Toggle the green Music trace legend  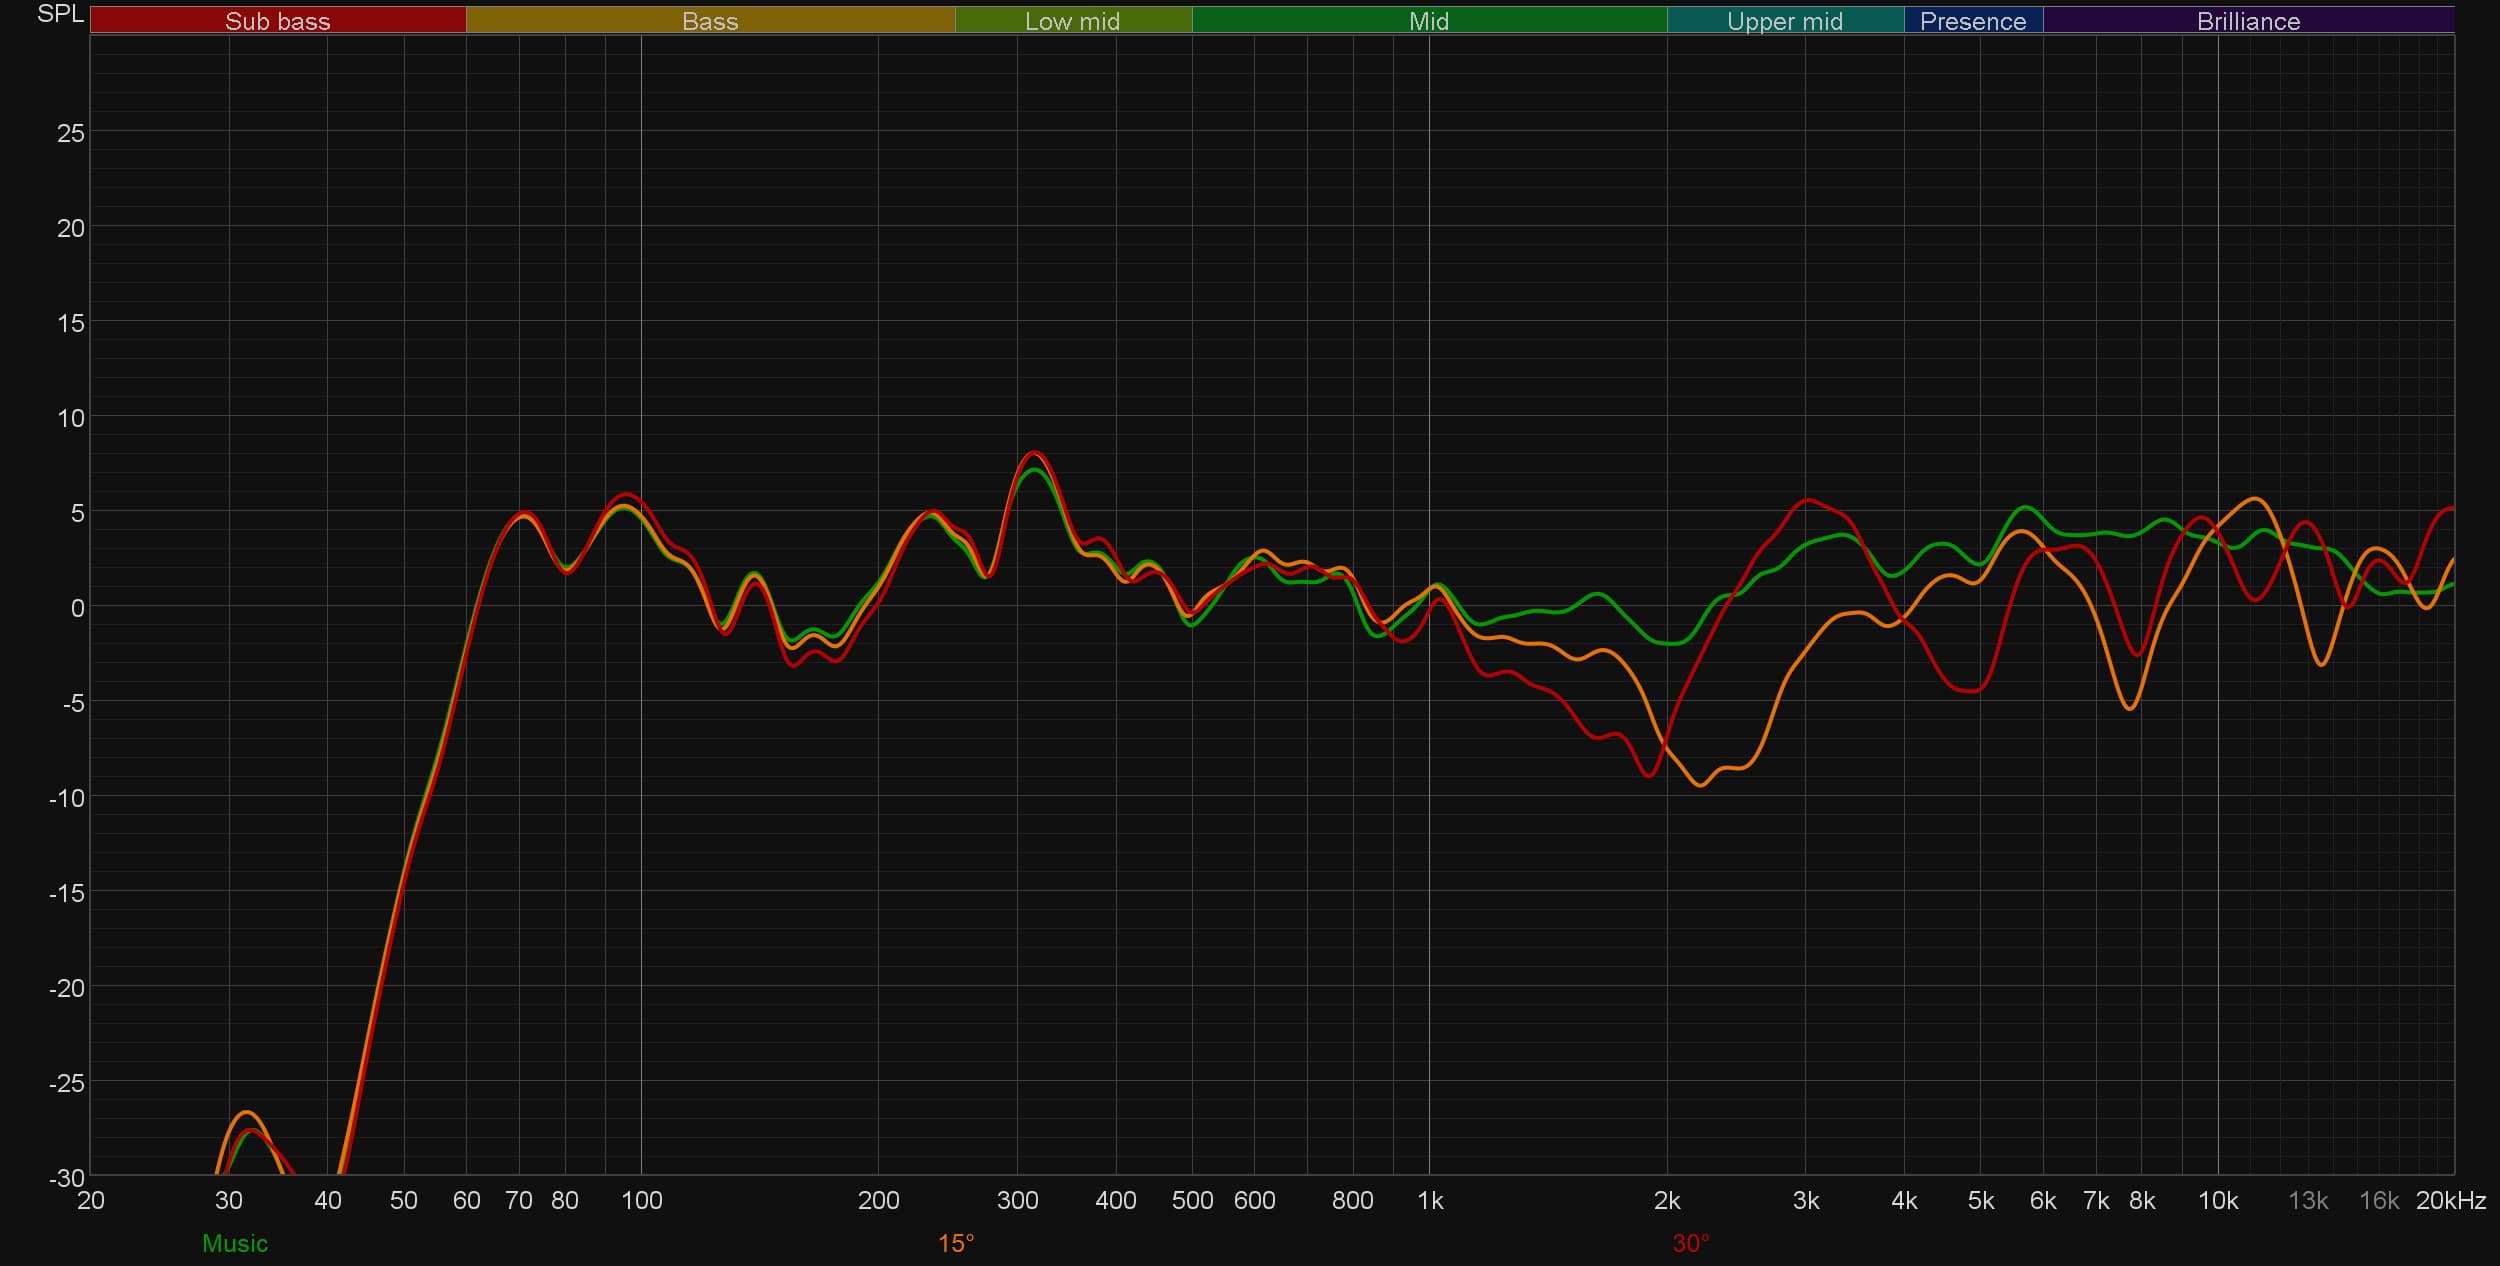click(x=235, y=1243)
